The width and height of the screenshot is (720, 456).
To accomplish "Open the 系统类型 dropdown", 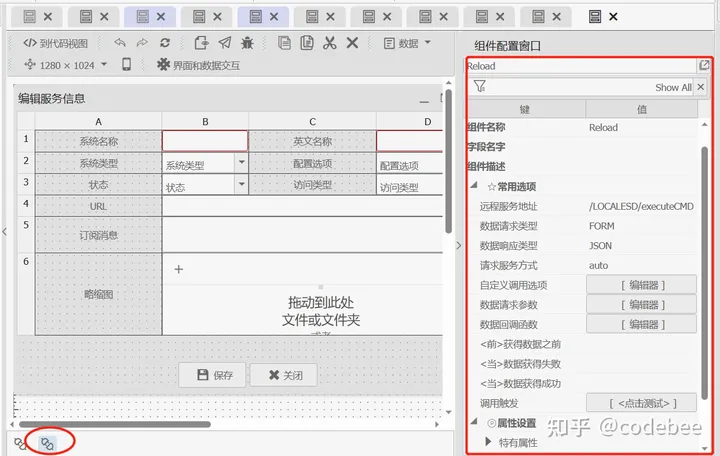I will click(x=241, y=162).
